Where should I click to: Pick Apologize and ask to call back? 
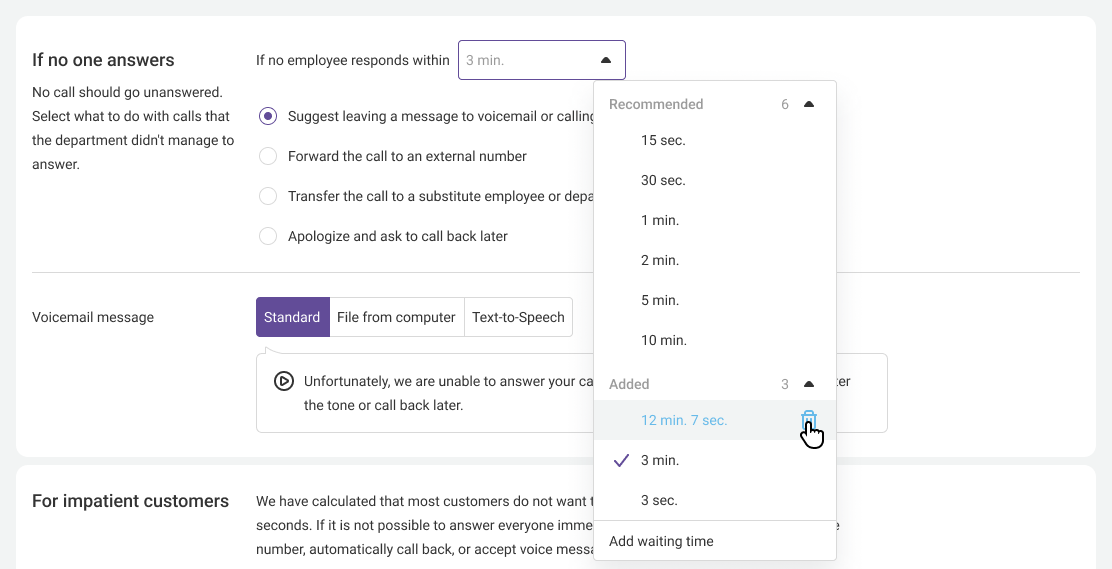268,236
